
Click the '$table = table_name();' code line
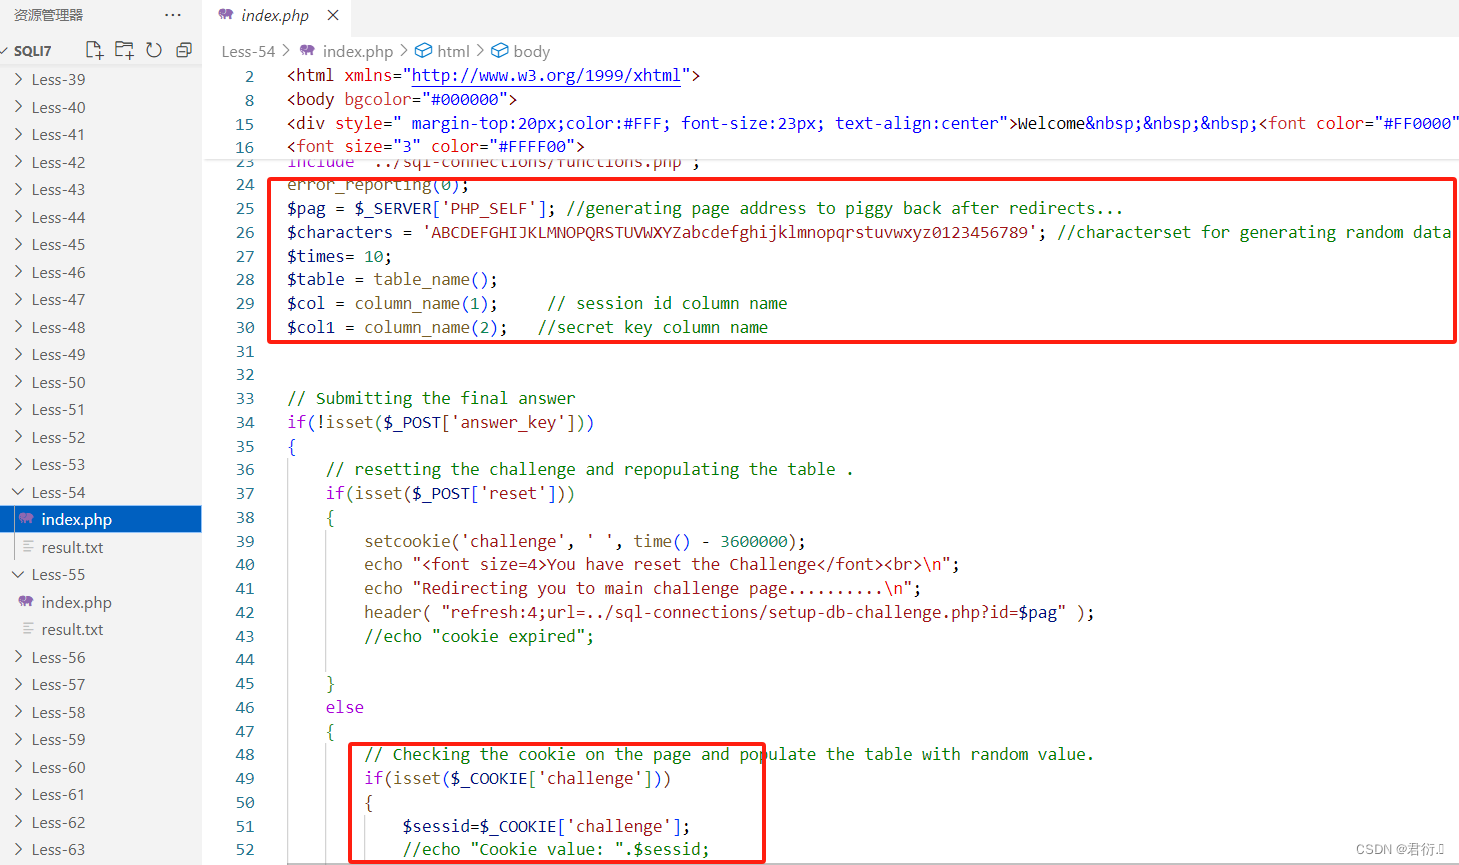click(392, 279)
